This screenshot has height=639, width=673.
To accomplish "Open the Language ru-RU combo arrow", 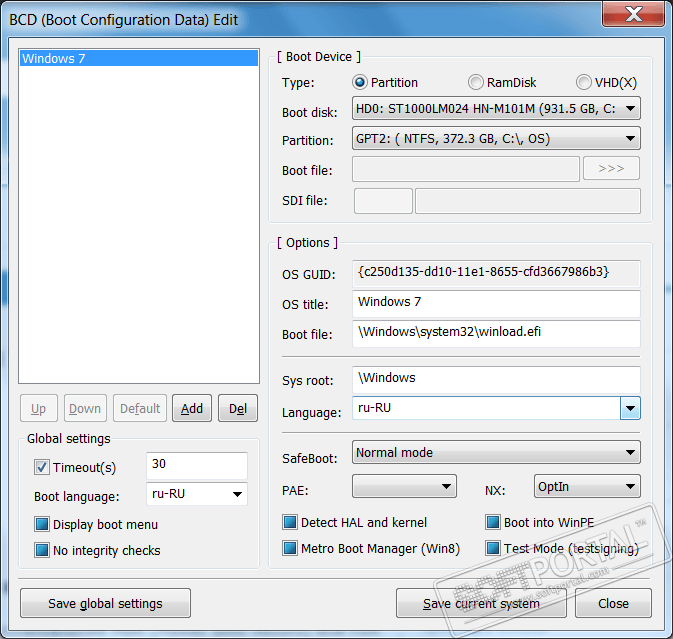I will point(630,408).
